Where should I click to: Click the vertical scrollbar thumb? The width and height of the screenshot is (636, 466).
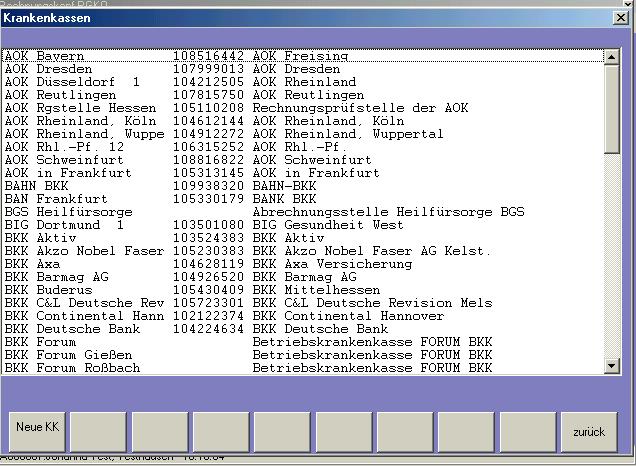tap(611, 109)
